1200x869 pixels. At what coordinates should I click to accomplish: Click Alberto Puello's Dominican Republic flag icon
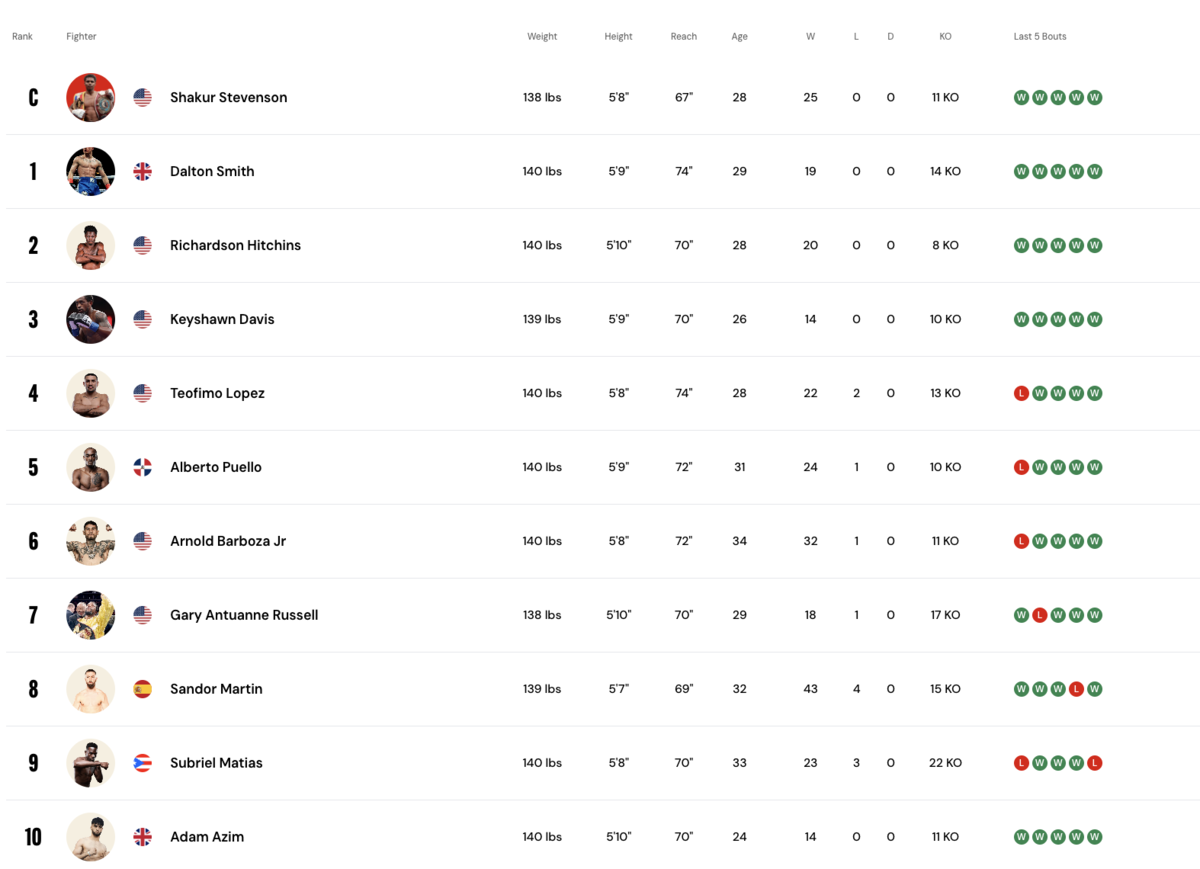point(143,467)
